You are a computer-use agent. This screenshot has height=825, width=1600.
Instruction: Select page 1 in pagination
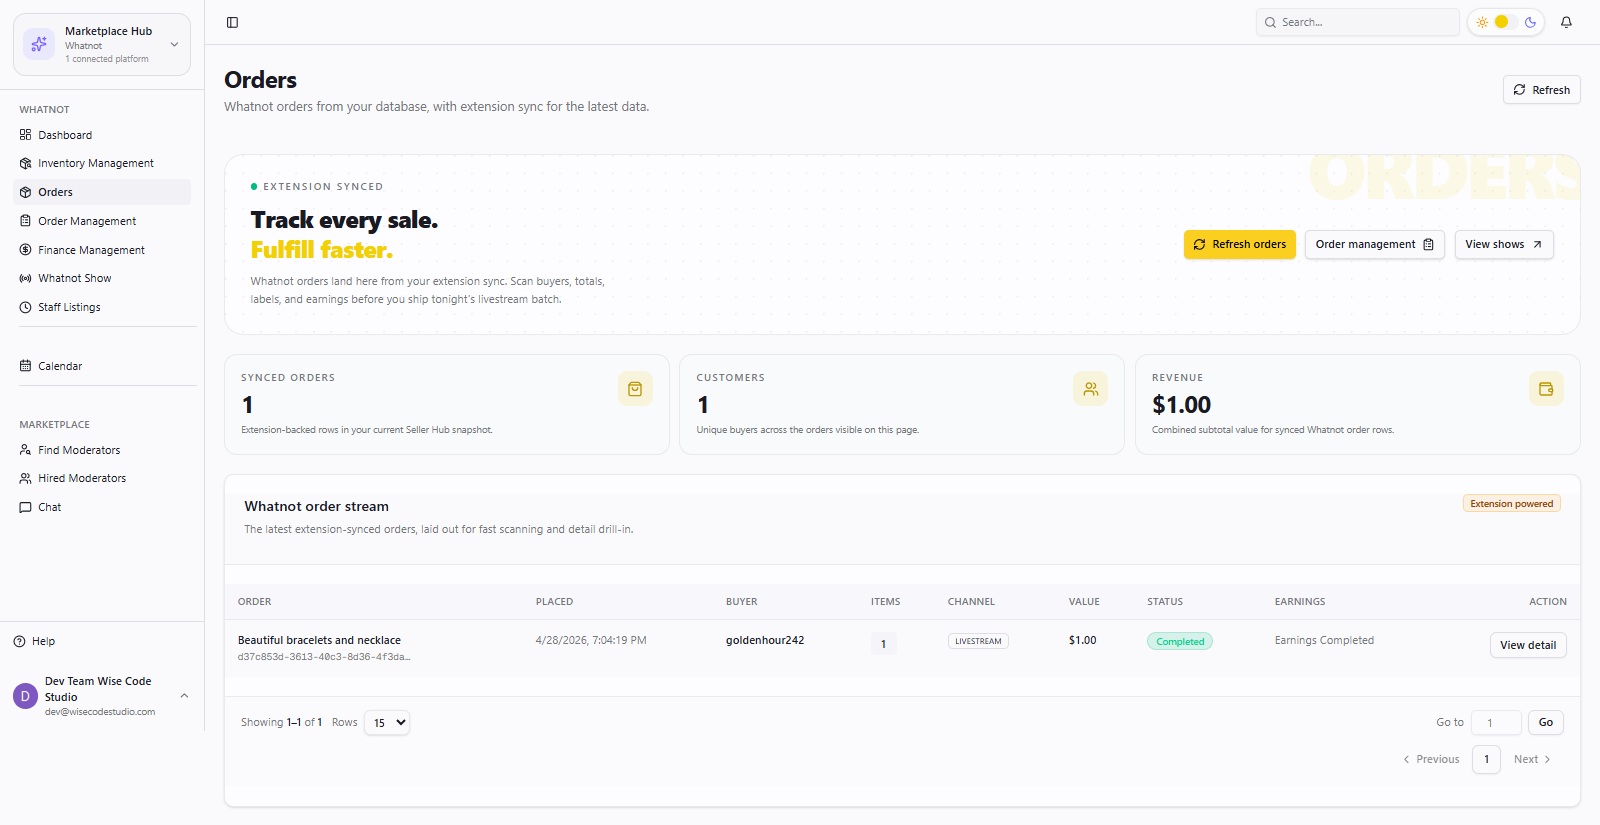1486,759
